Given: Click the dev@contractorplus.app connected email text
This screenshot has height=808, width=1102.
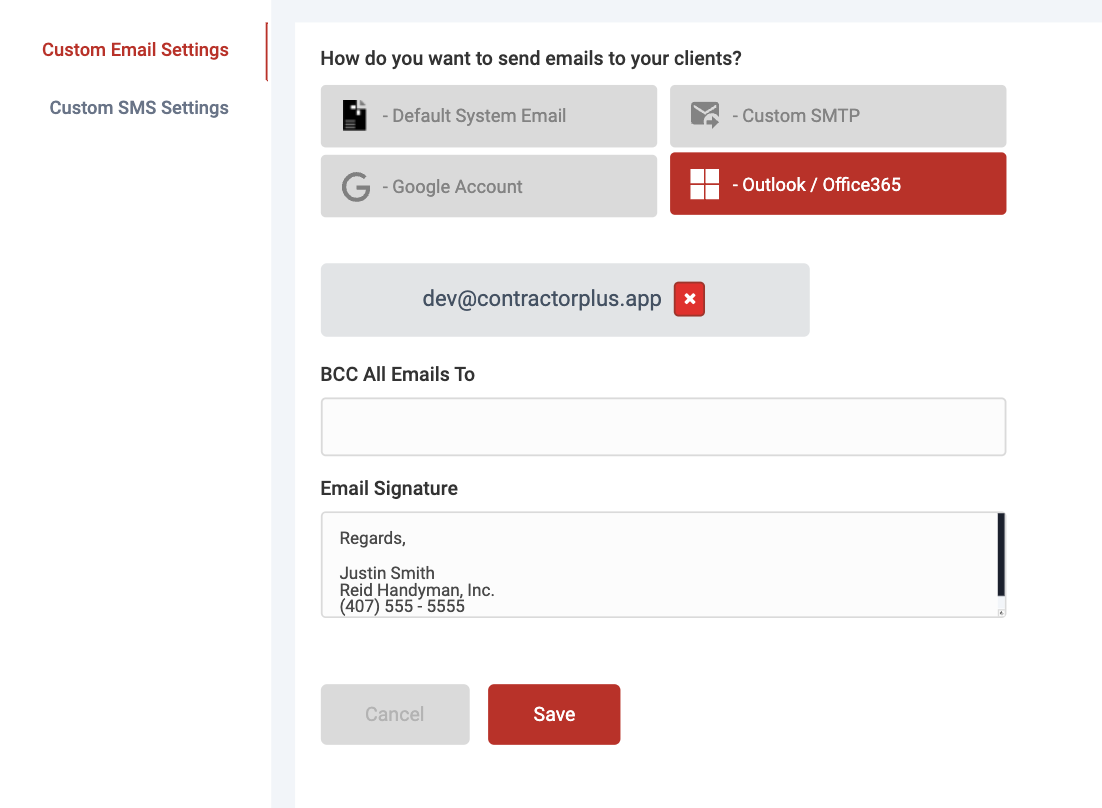Looking at the screenshot, I should click(x=542, y=299).
